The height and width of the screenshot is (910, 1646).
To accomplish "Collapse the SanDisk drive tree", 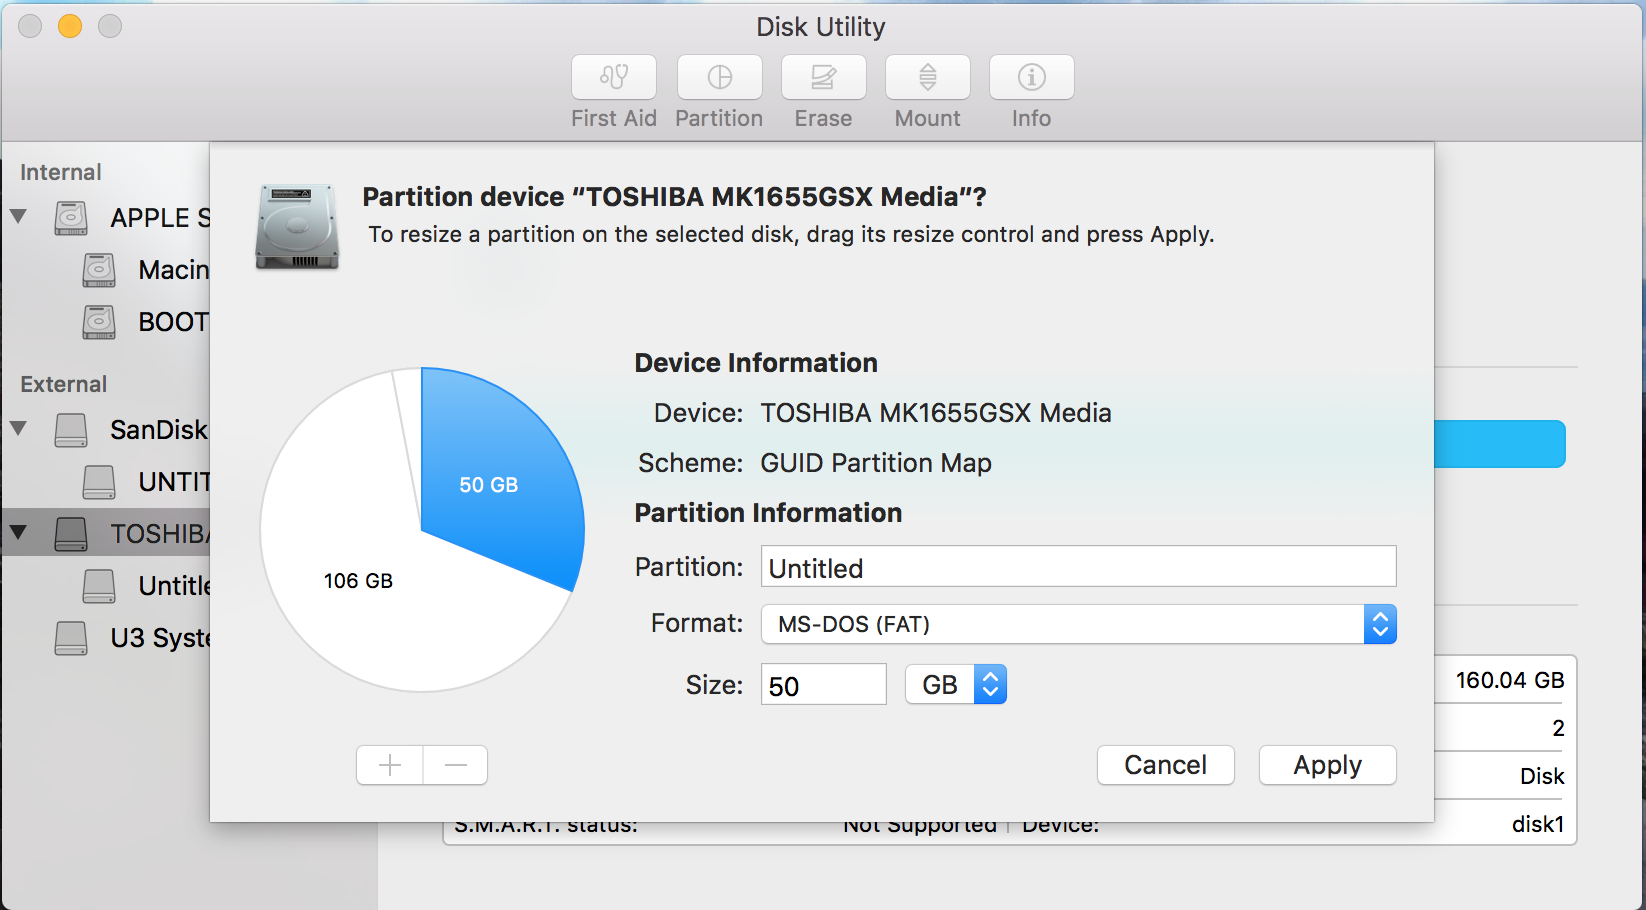I will pyautogui.click(x=19, y=428).
